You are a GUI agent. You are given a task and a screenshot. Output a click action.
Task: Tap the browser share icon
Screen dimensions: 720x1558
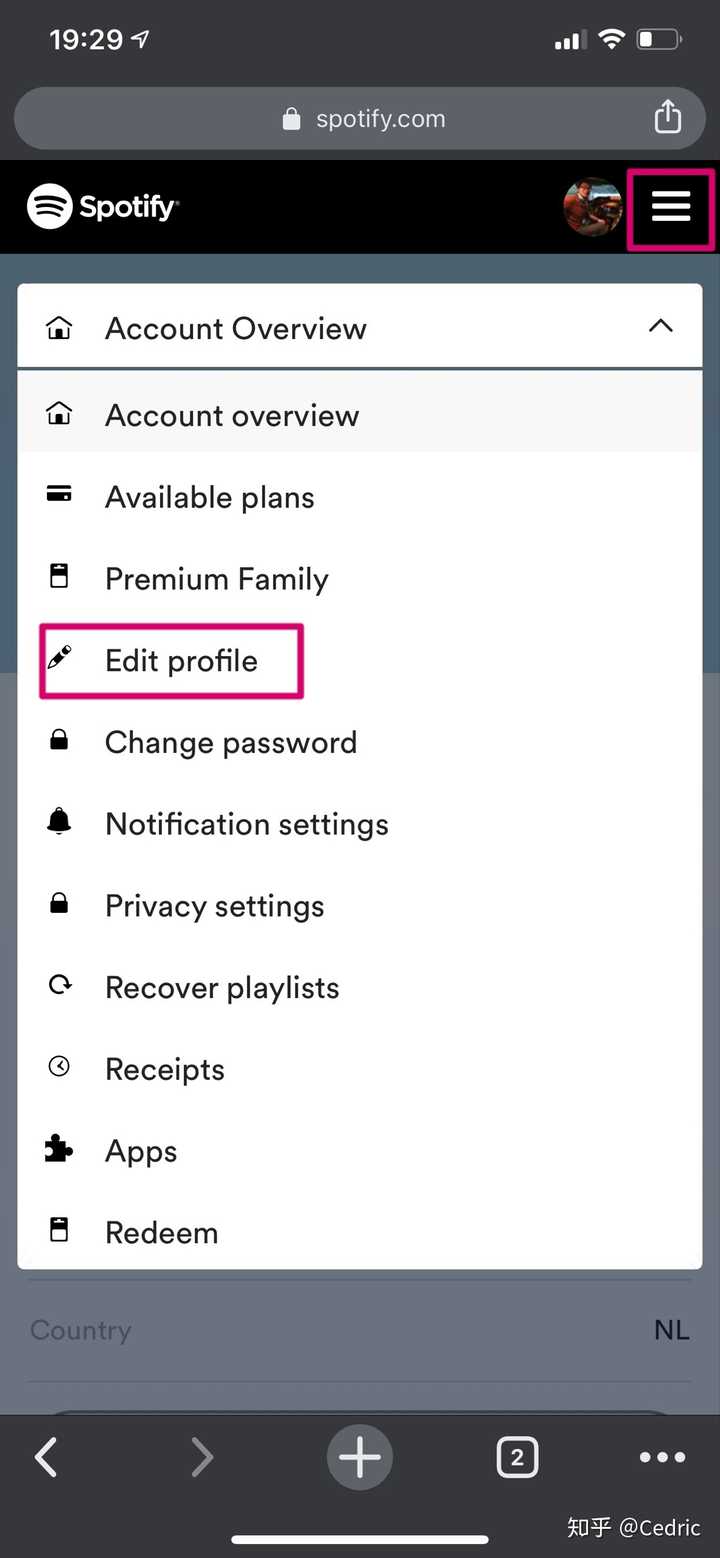tap(667, 118)
